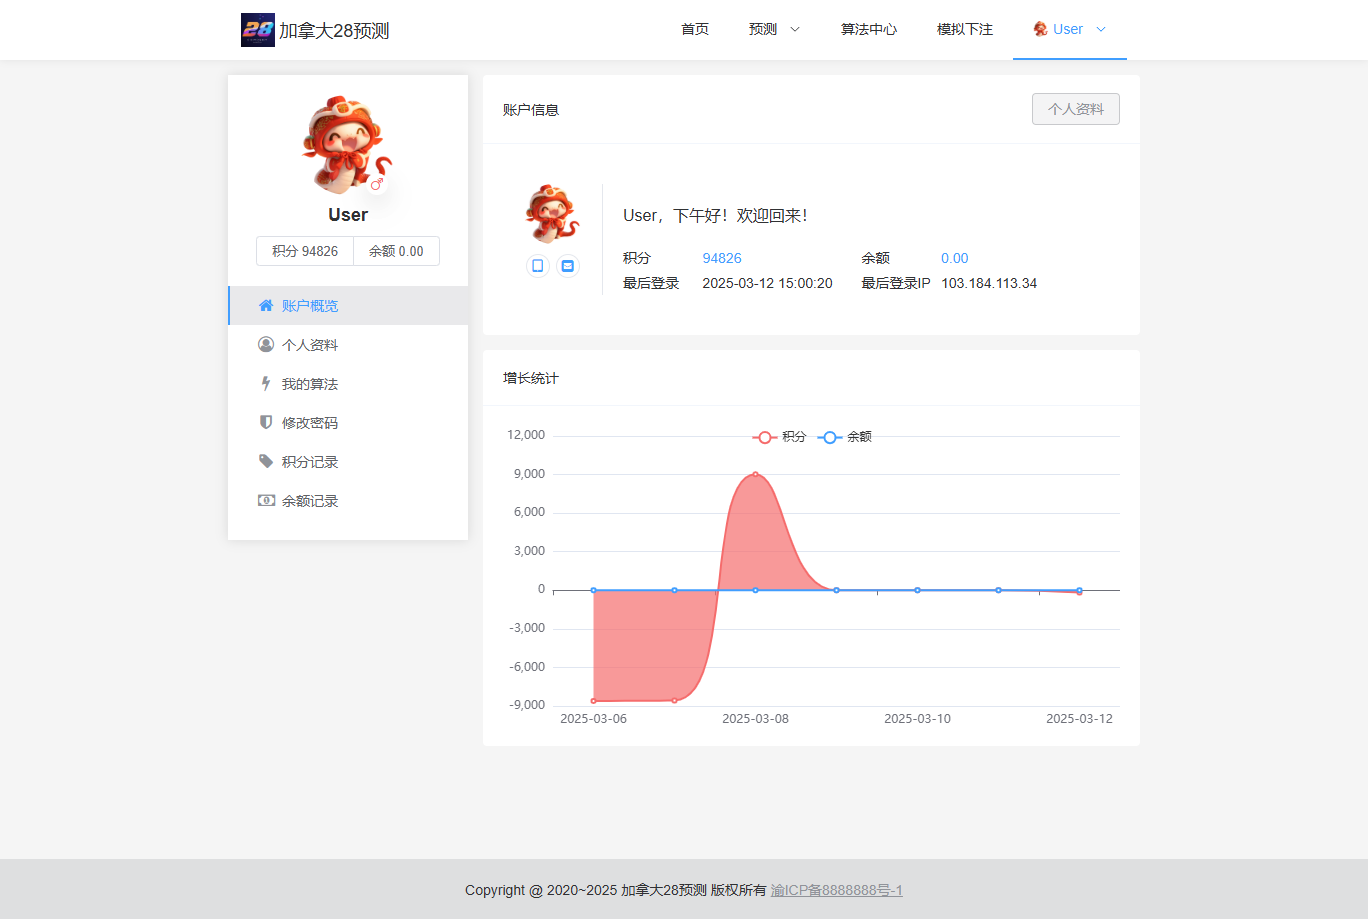The image size is (1368, 919).
Task: Click the male gender badge on avatar
Action: click(x=377, y=184)
